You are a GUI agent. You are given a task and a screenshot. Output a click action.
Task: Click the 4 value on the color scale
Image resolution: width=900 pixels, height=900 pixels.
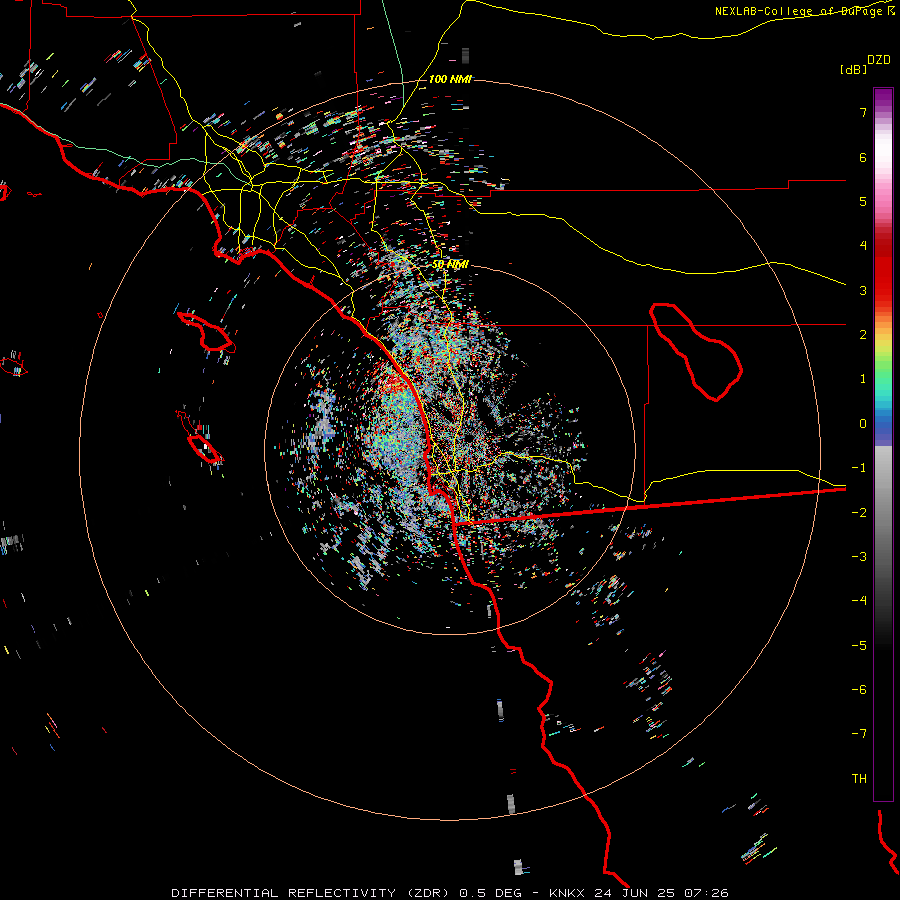(863, 246)
